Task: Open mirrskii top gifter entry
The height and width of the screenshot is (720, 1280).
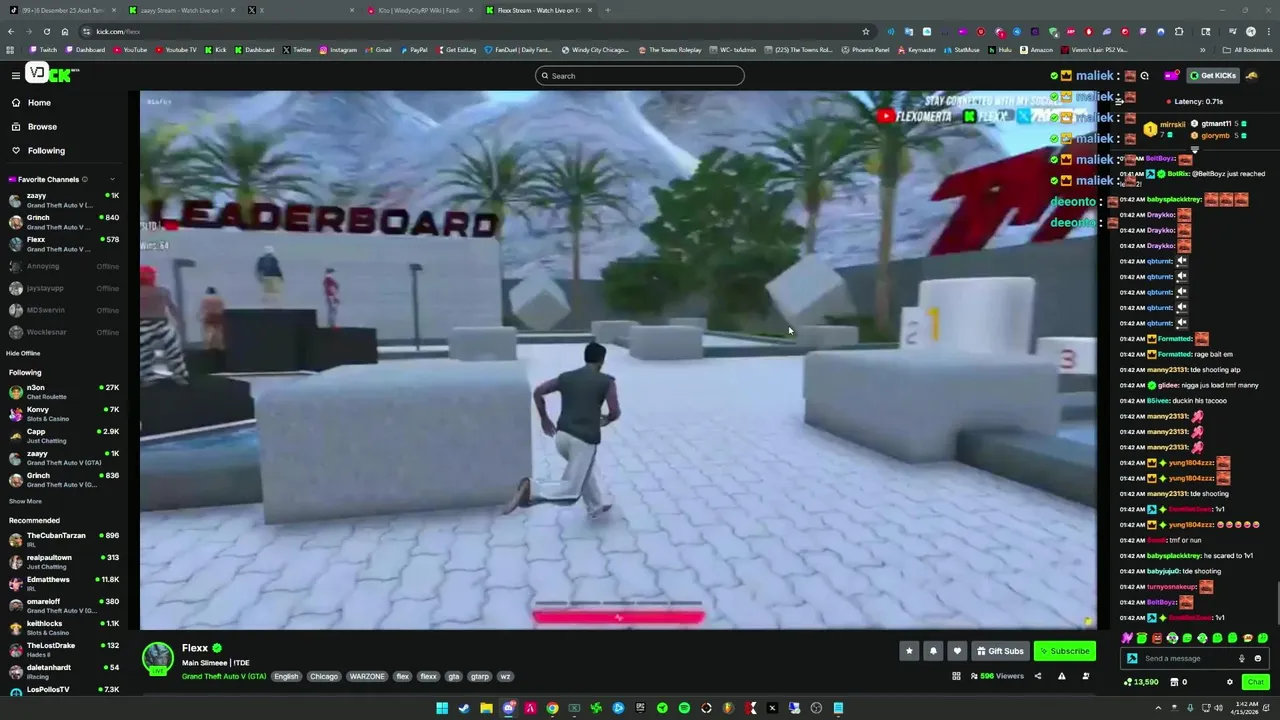Action: 1166,129
